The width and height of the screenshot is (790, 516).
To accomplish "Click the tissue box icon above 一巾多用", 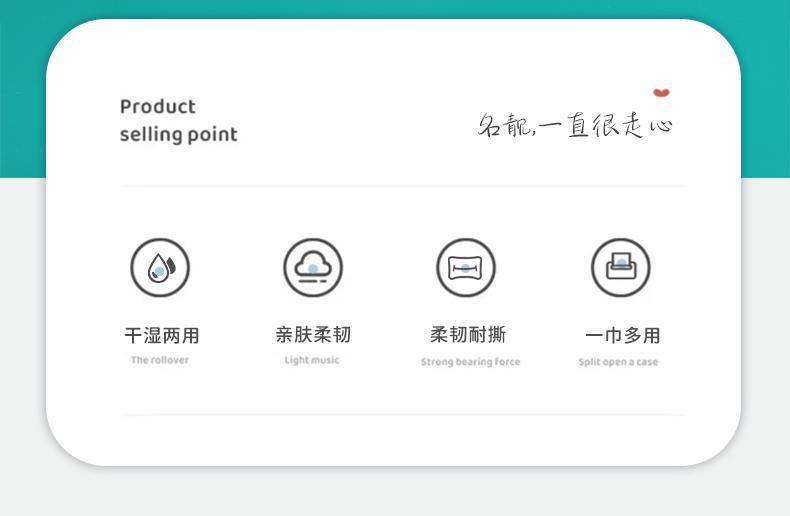I will coord(621,268).
